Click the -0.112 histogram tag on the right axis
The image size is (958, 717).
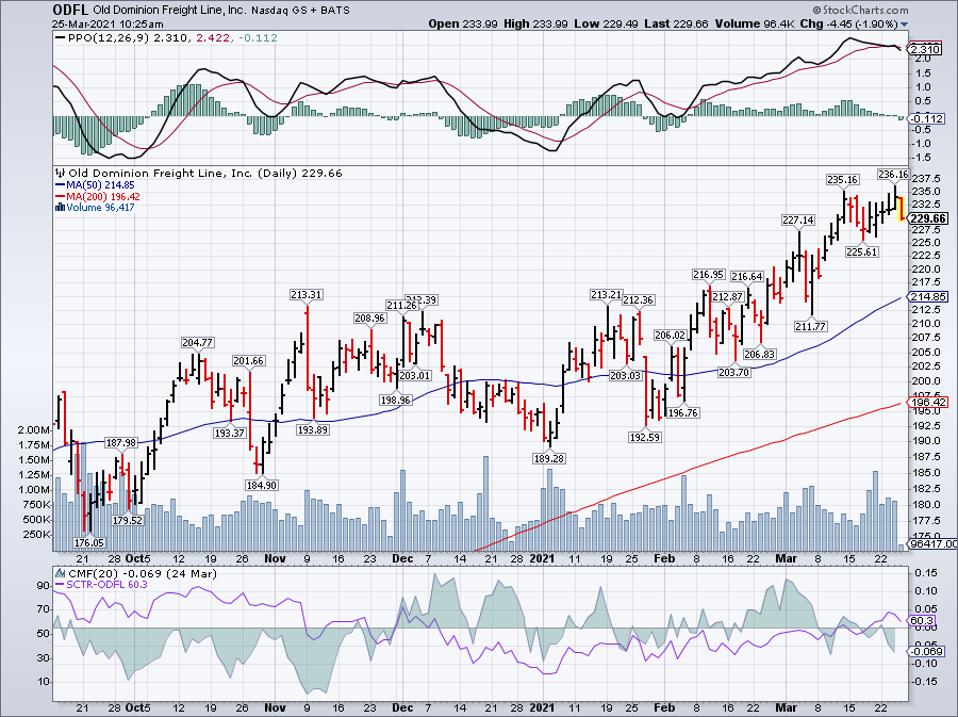click(x=927, y=118)
